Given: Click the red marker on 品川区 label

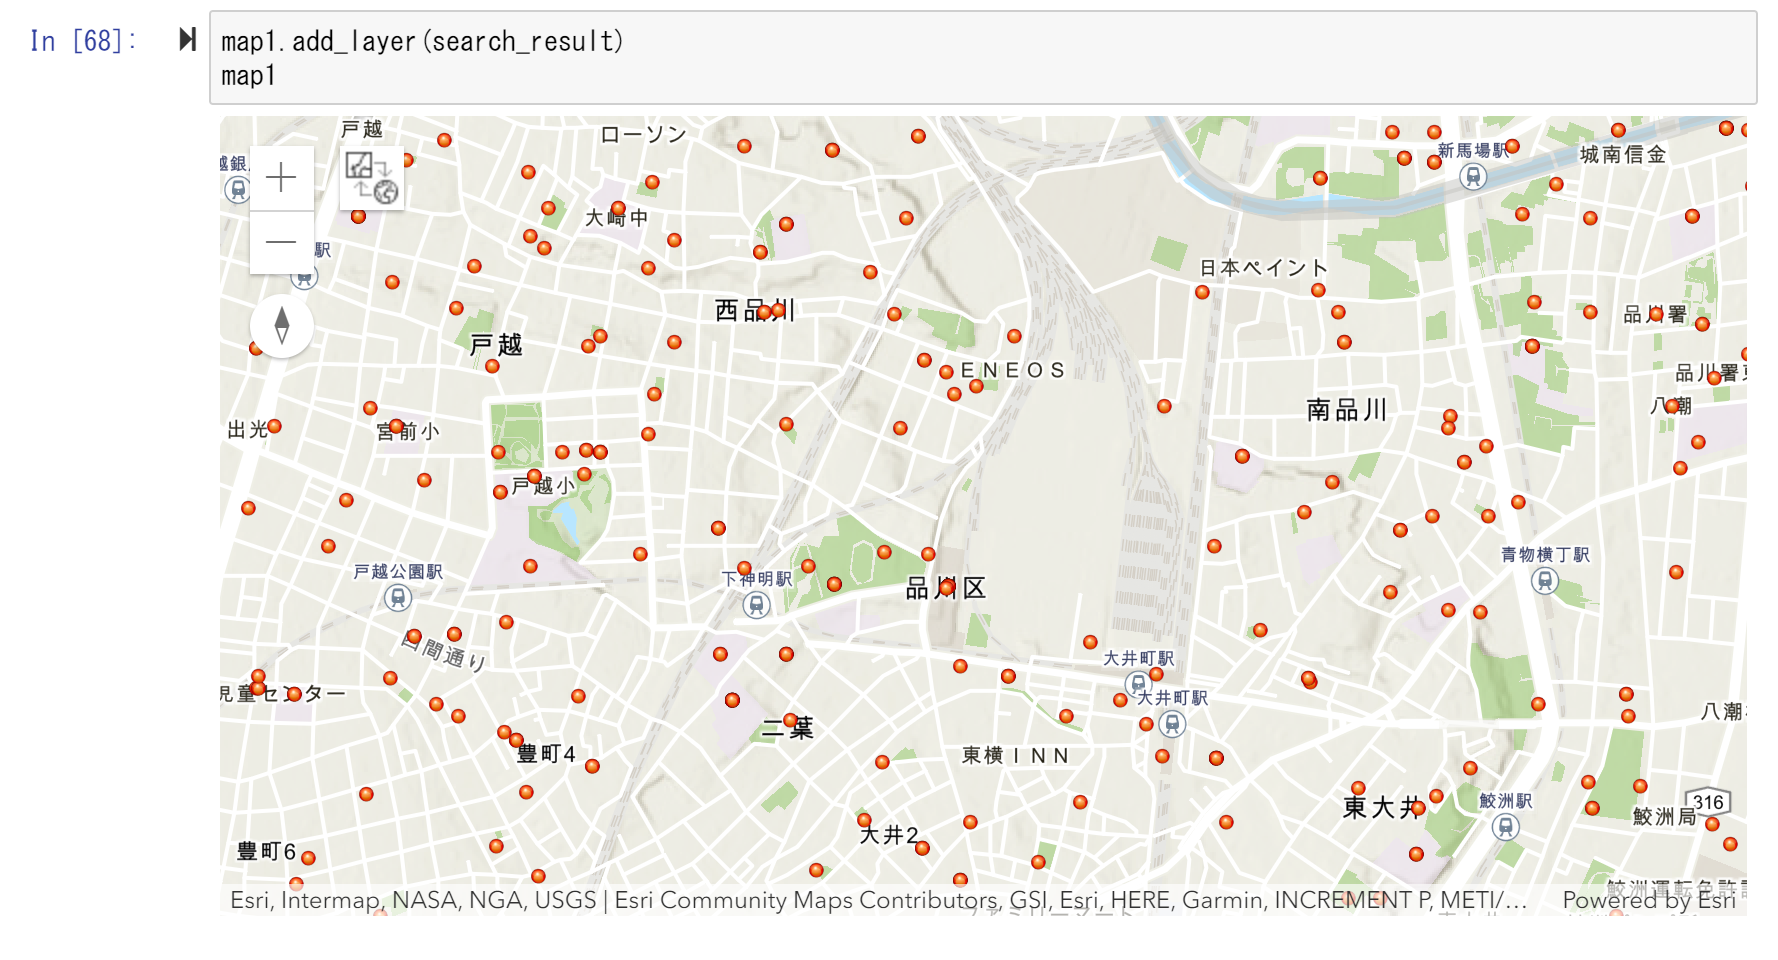Looking at the screenshot, I should pos(946,588).
